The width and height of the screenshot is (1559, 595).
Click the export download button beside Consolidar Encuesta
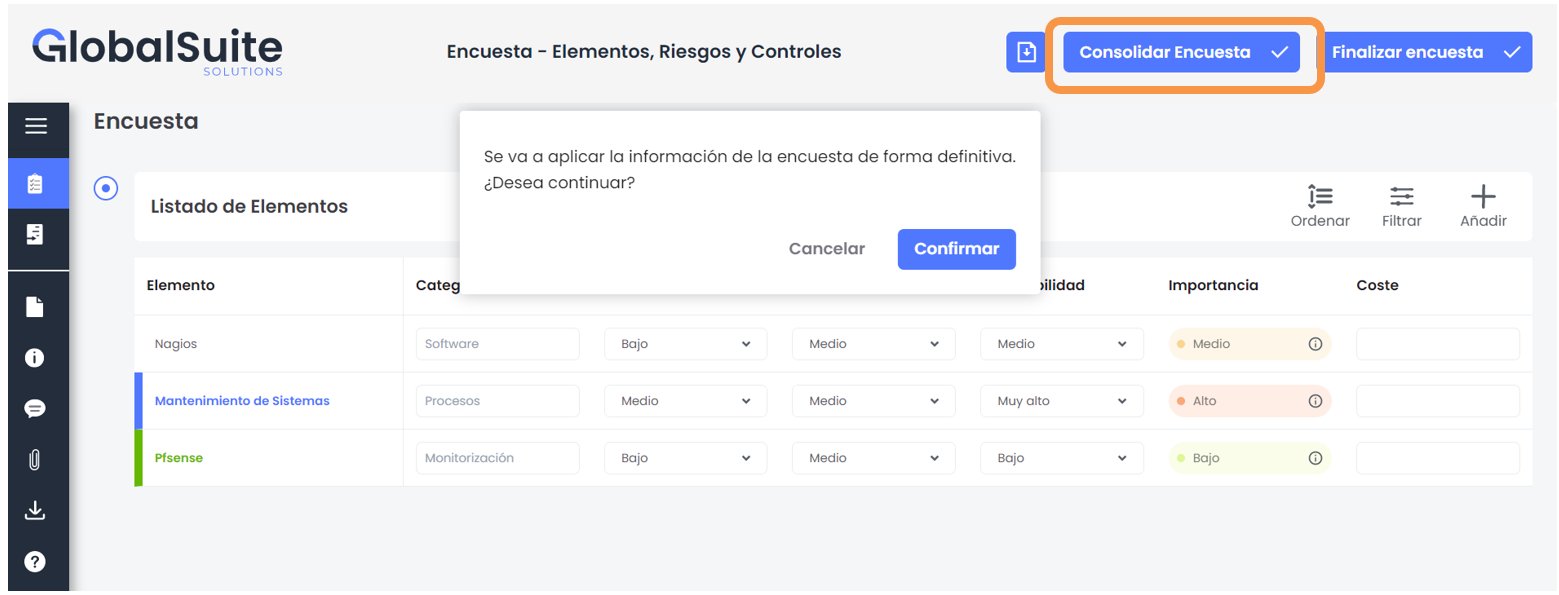tap(1026, 52)
